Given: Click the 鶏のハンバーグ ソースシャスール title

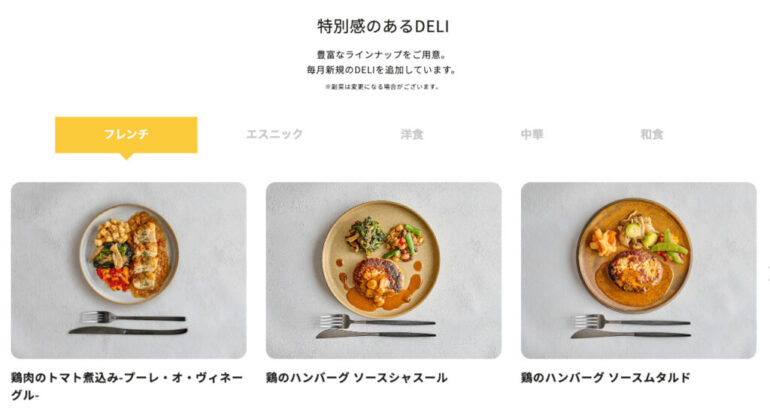Looking at the screenshot, I should (x=357, y=378).
